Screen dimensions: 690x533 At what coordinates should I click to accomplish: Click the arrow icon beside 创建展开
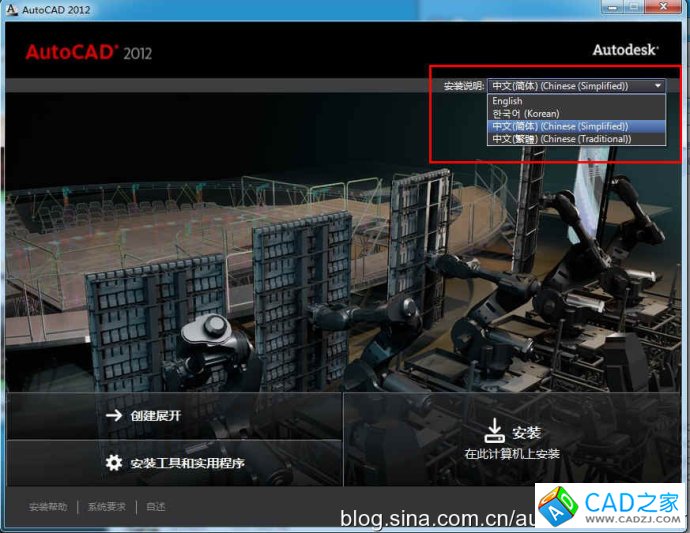tap(115, 415)
